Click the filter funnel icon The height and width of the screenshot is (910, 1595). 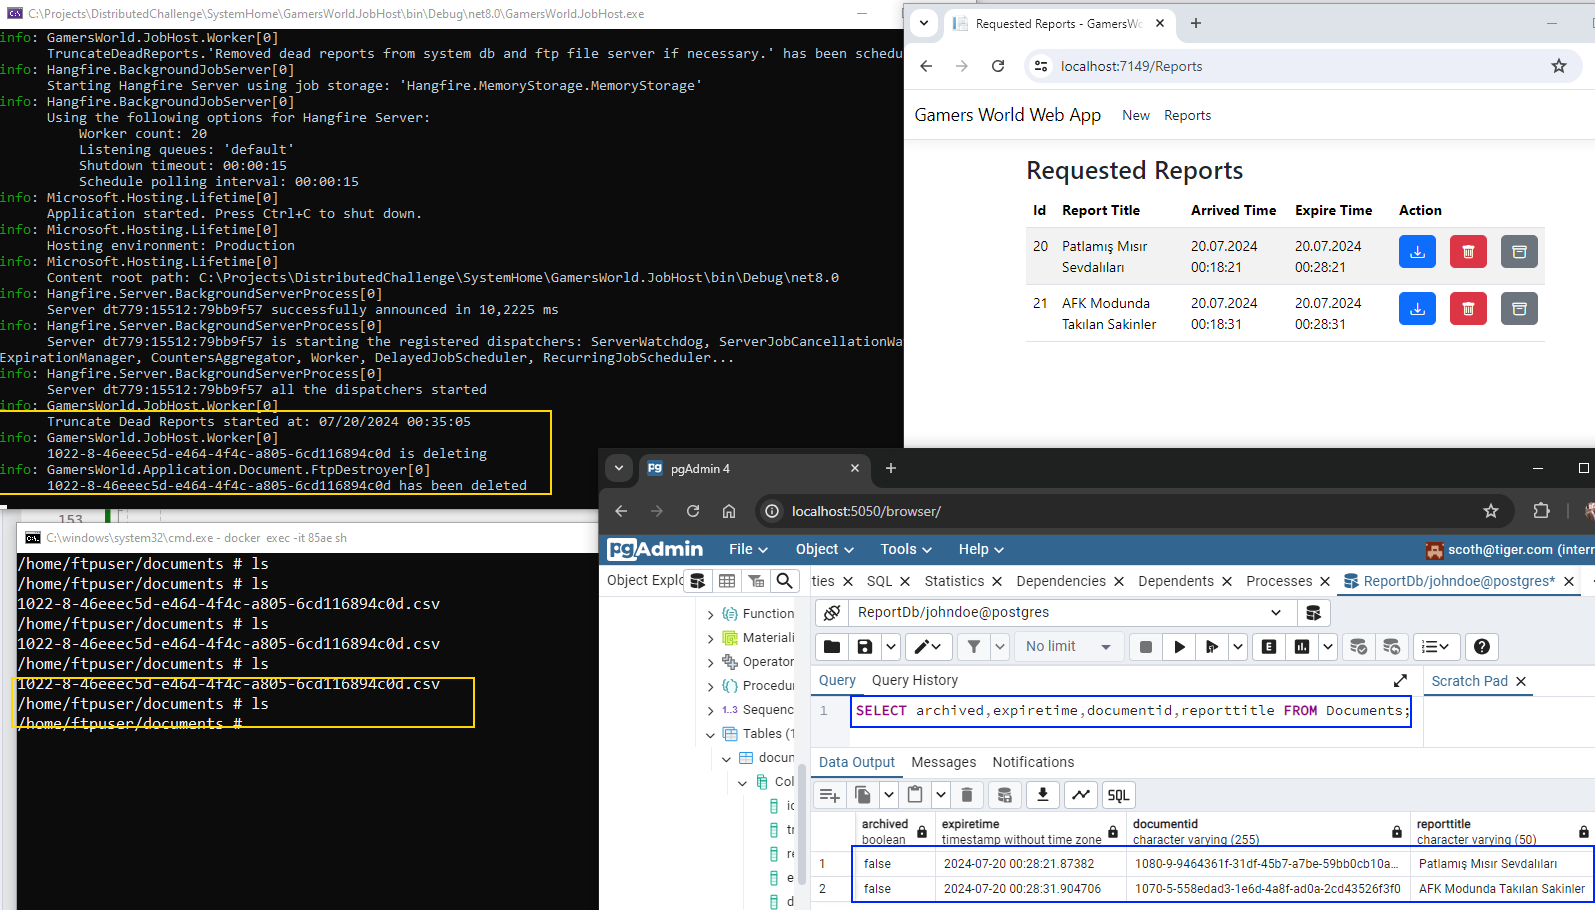coord(974,647)
